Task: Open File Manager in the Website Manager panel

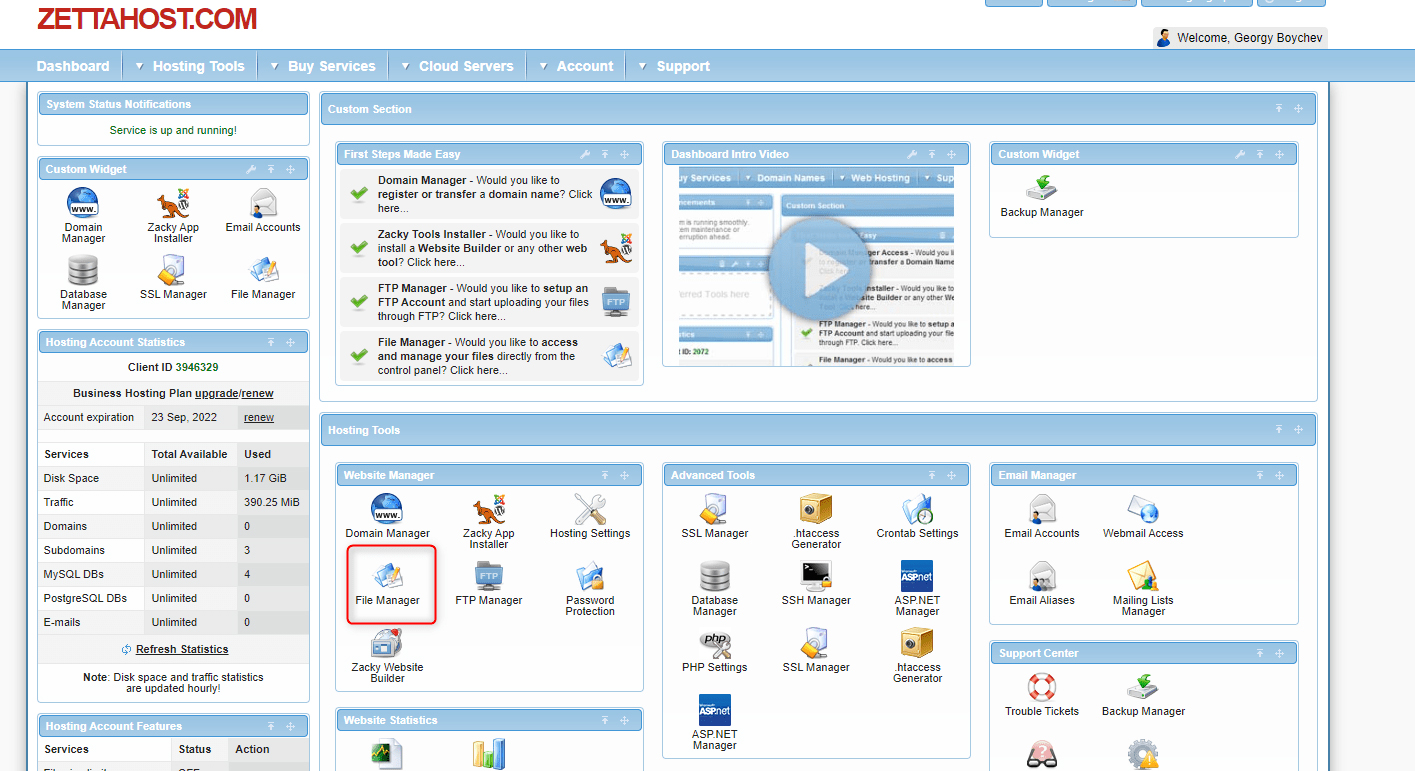Action: click(x=388, y=583)
